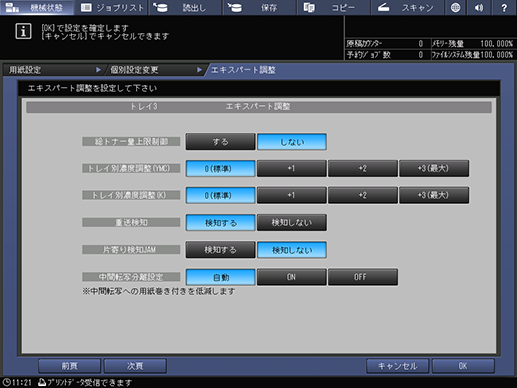Set 重送検知 to 検知する

220,222
